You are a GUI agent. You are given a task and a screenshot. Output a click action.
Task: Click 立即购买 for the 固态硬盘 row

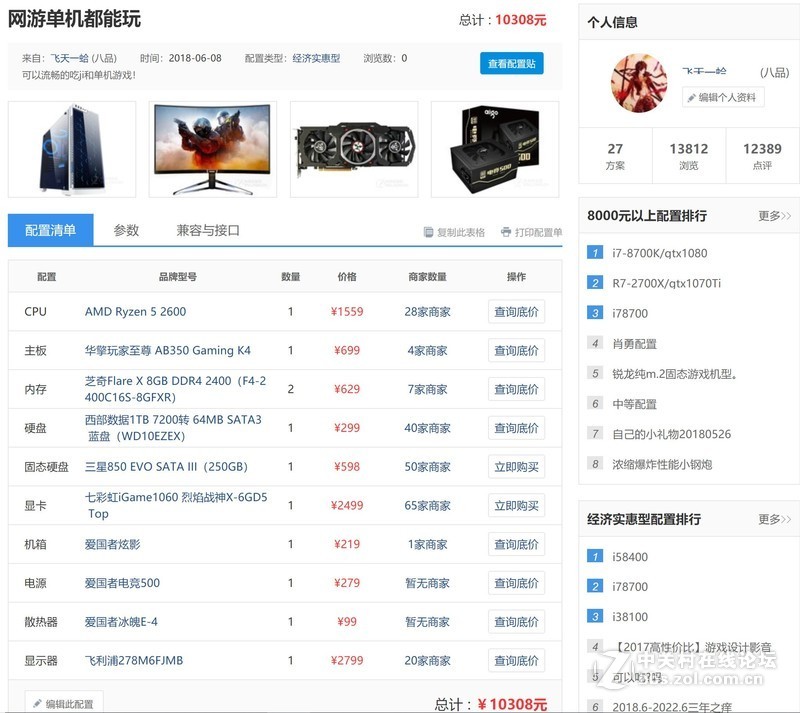(516, 467)
